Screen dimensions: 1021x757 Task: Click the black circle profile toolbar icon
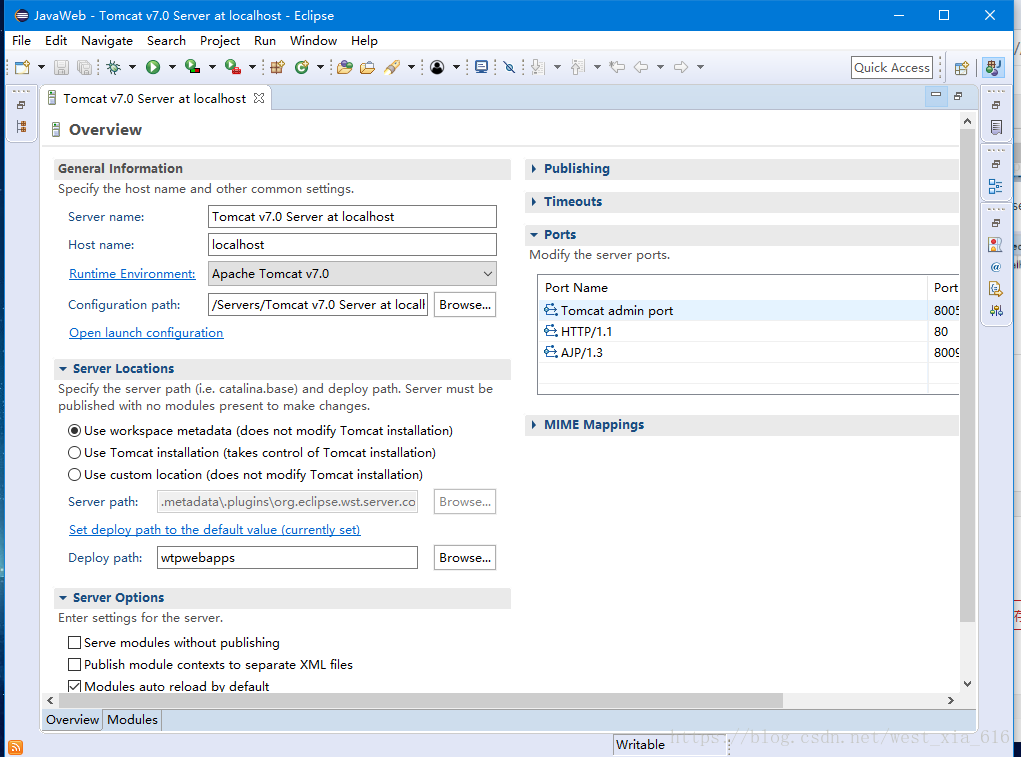[x=437, y=67]
